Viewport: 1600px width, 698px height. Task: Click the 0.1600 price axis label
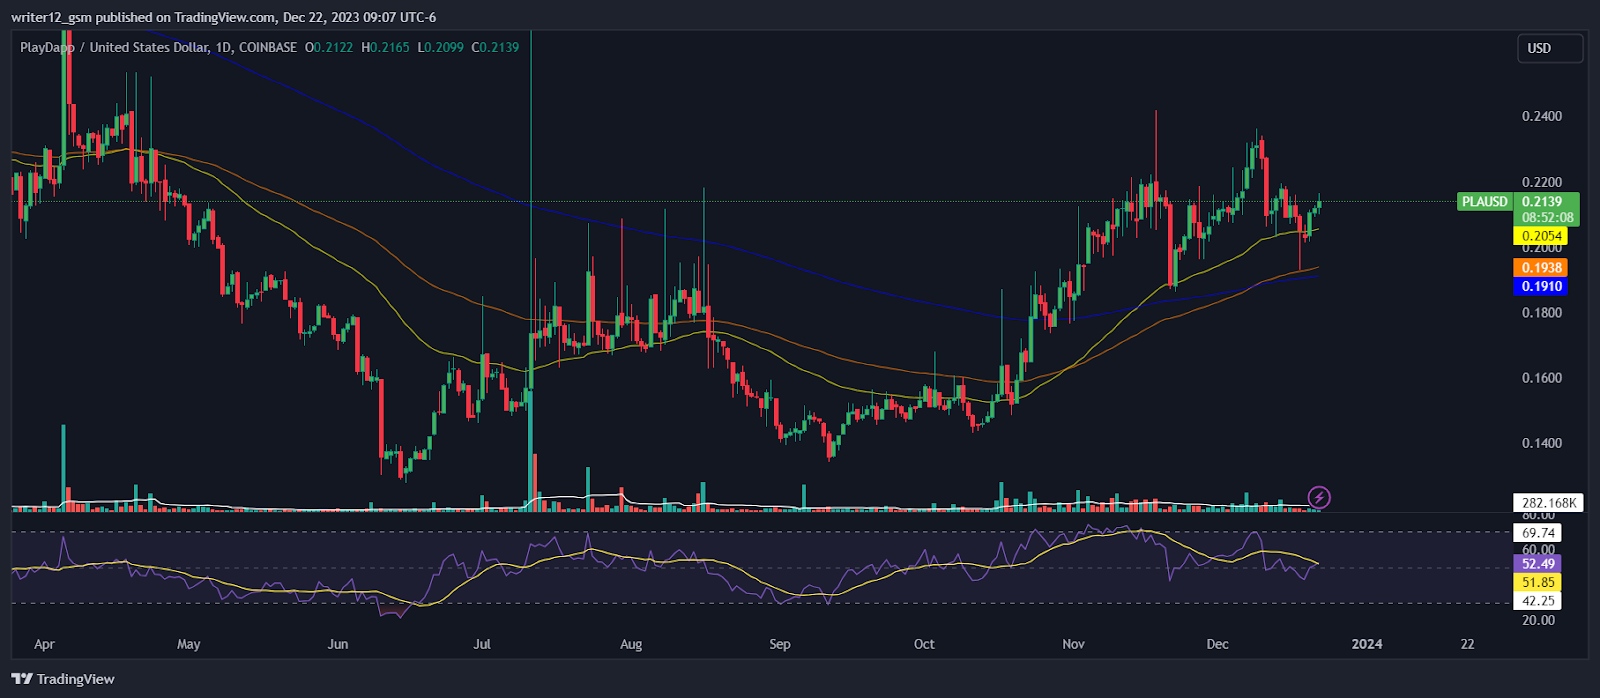click(1541, 378)
